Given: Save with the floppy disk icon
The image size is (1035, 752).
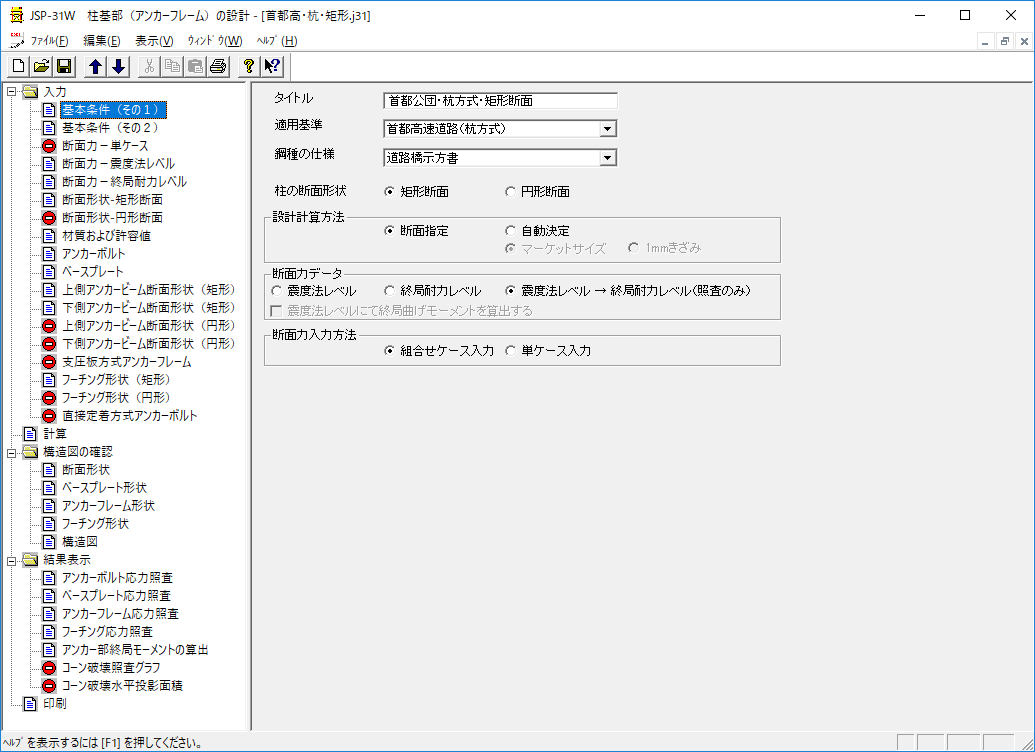Looking at the screenshot, I should [x=63, y=67].
